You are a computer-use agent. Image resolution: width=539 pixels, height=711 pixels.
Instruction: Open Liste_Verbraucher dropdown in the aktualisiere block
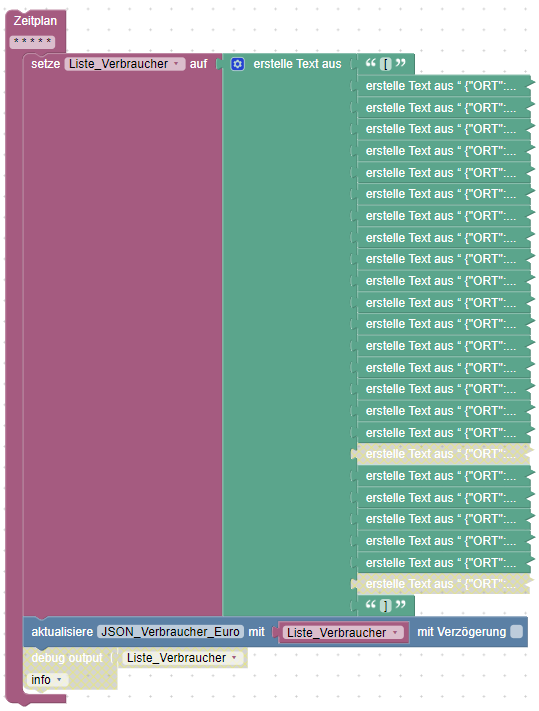click(x=343, y=633)
